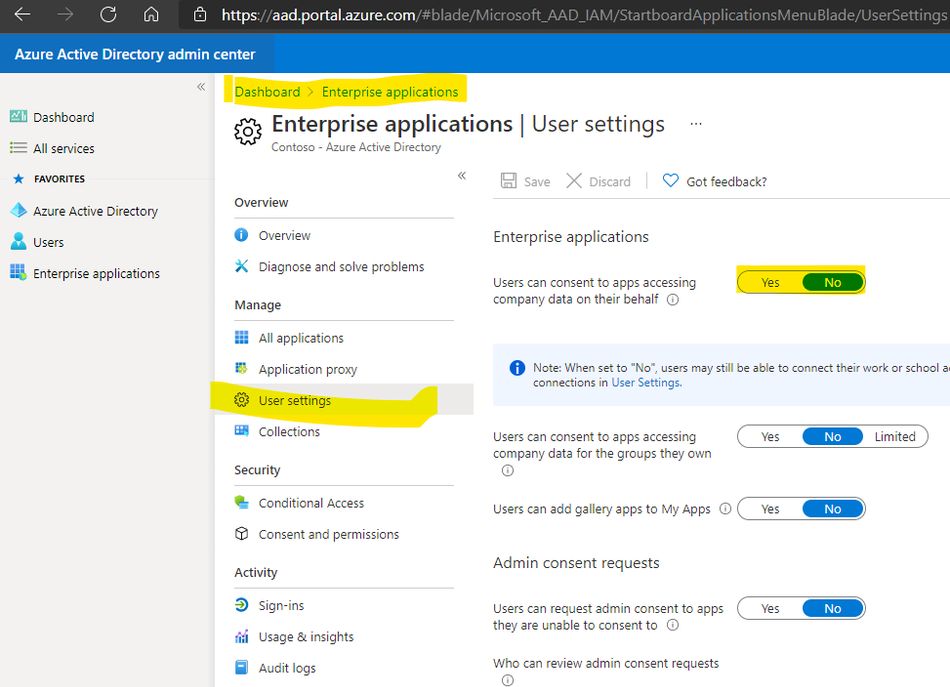Click the gear icon beside page title

click(x=248, y=131)
